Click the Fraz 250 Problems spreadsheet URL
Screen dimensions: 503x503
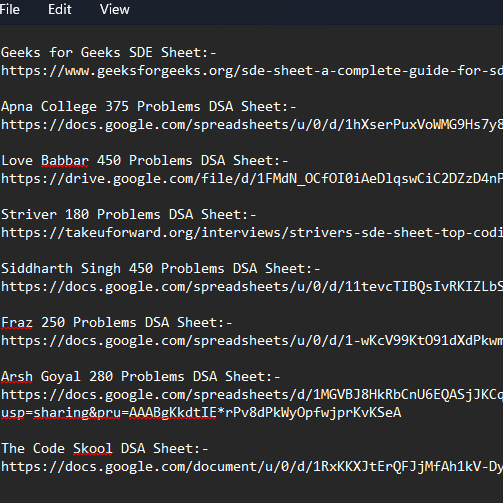252,341
